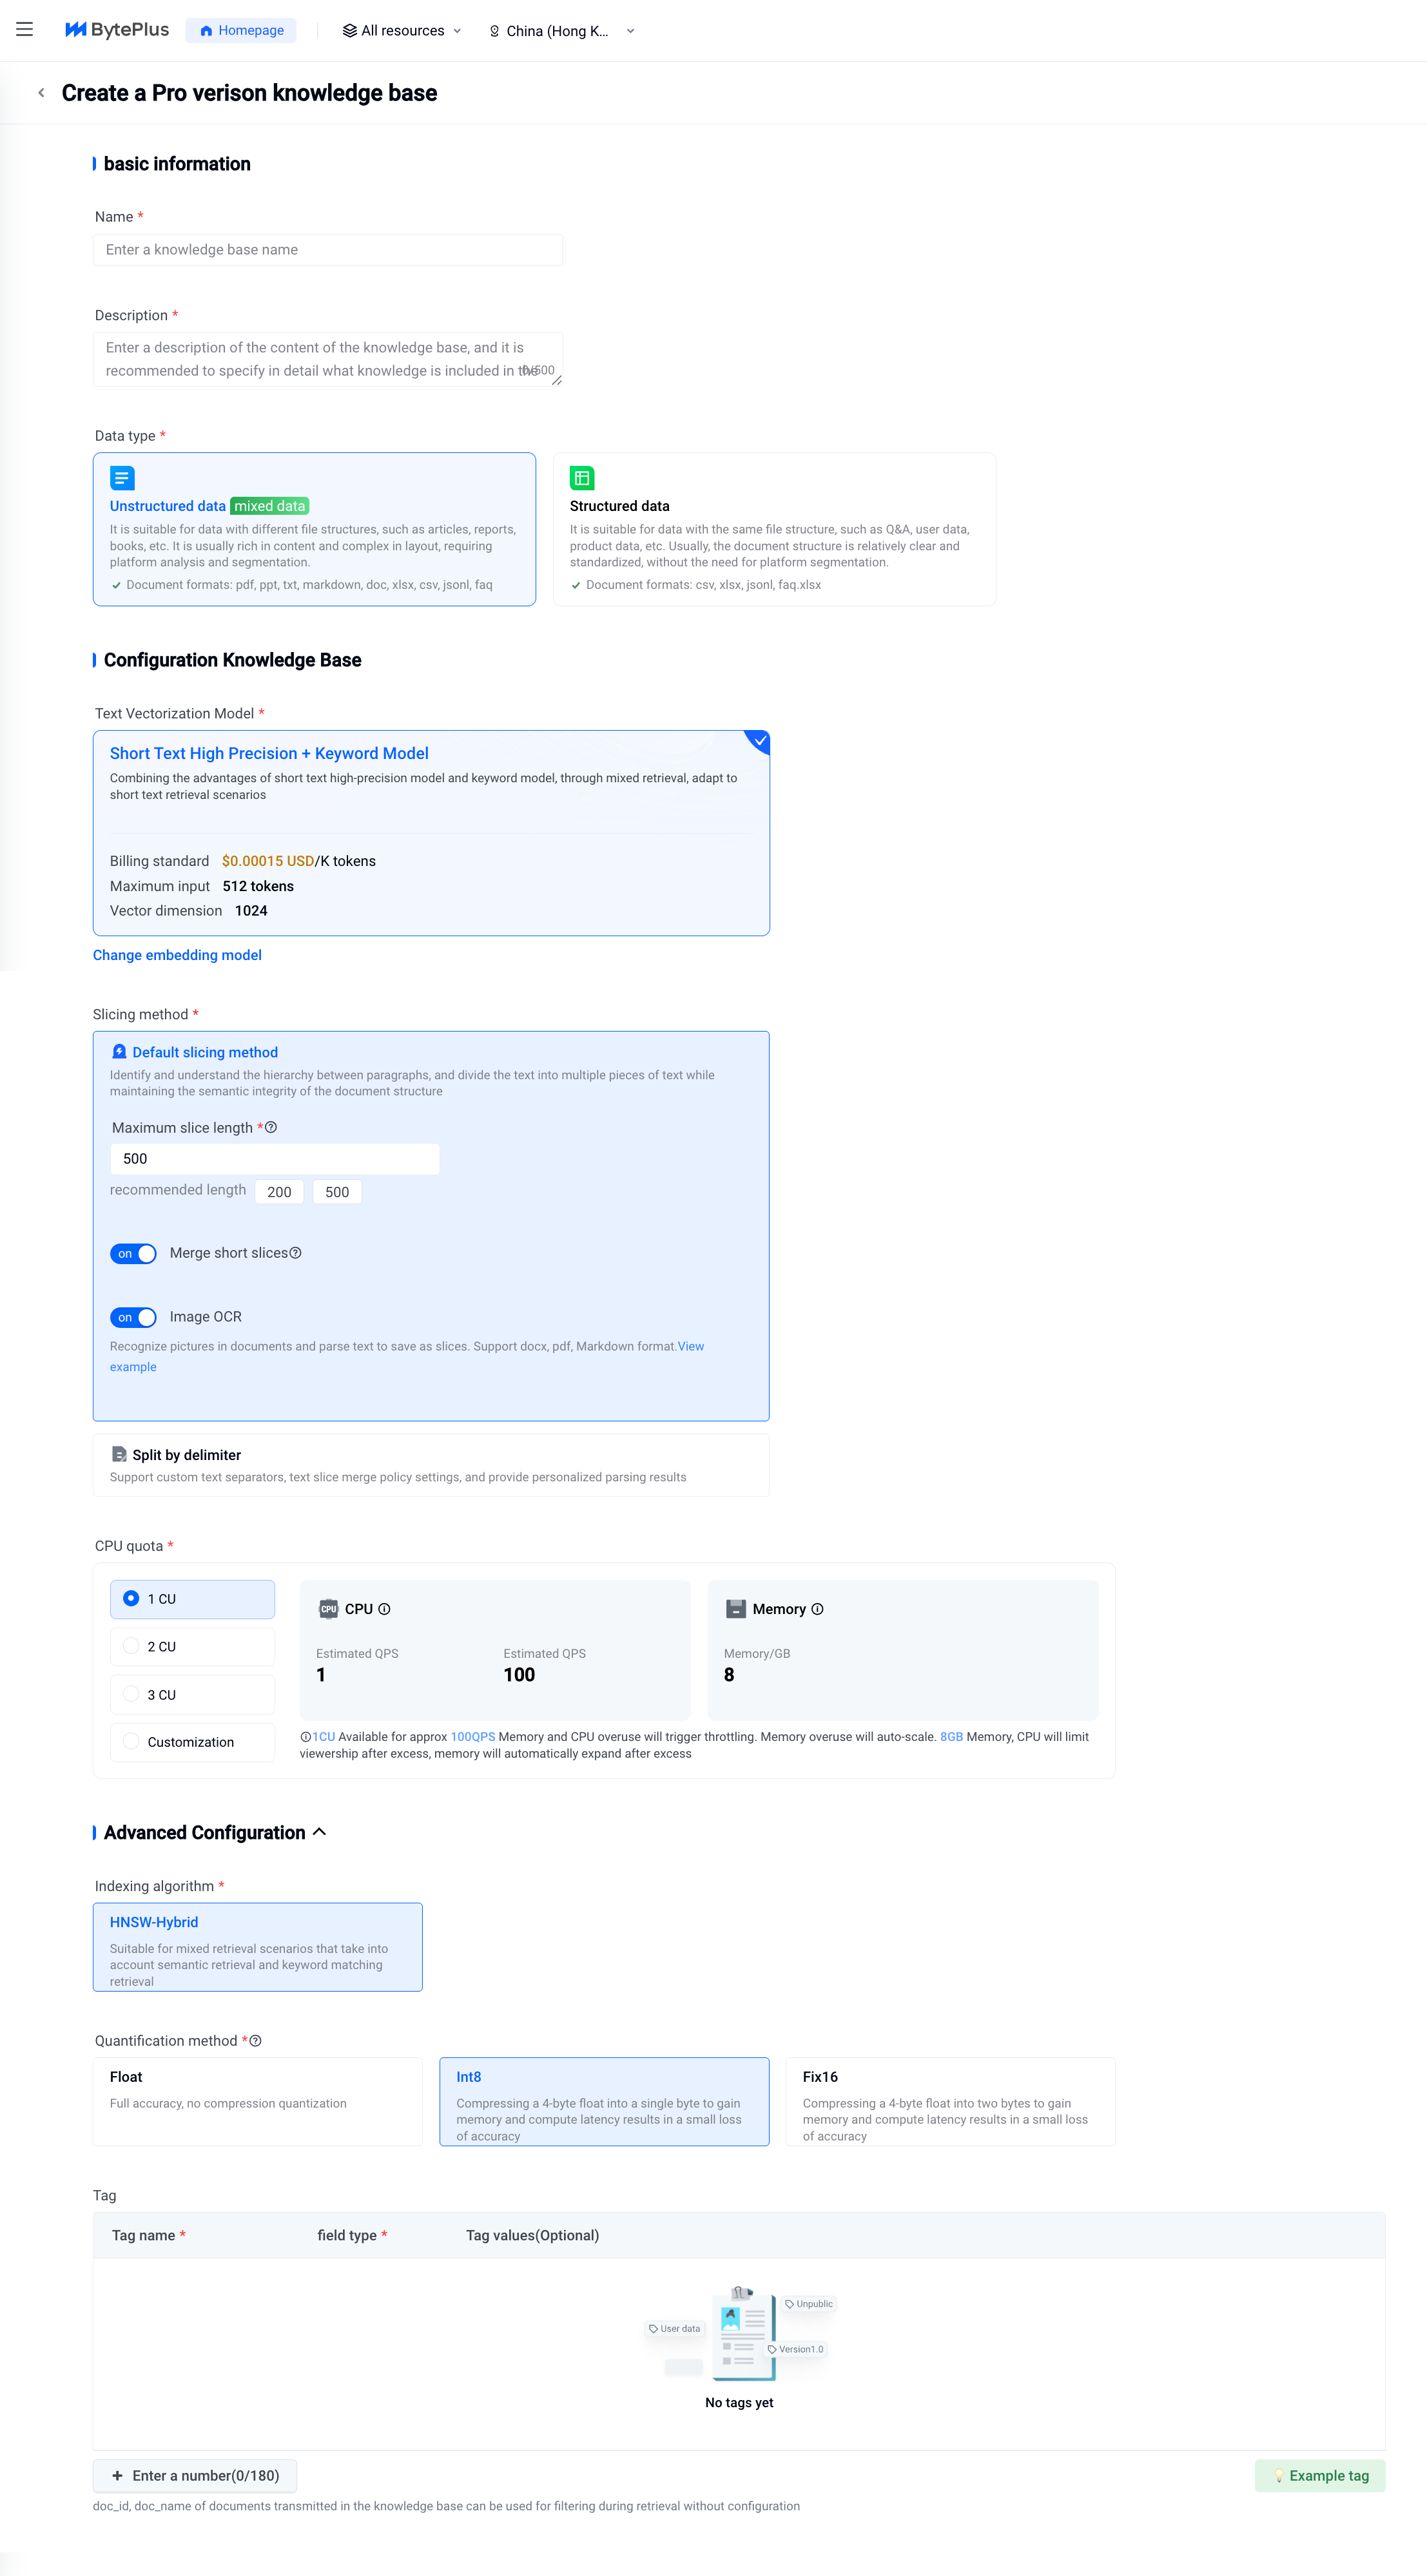
Task: Choose the Customization CPU quota option
Action: 131,1742
